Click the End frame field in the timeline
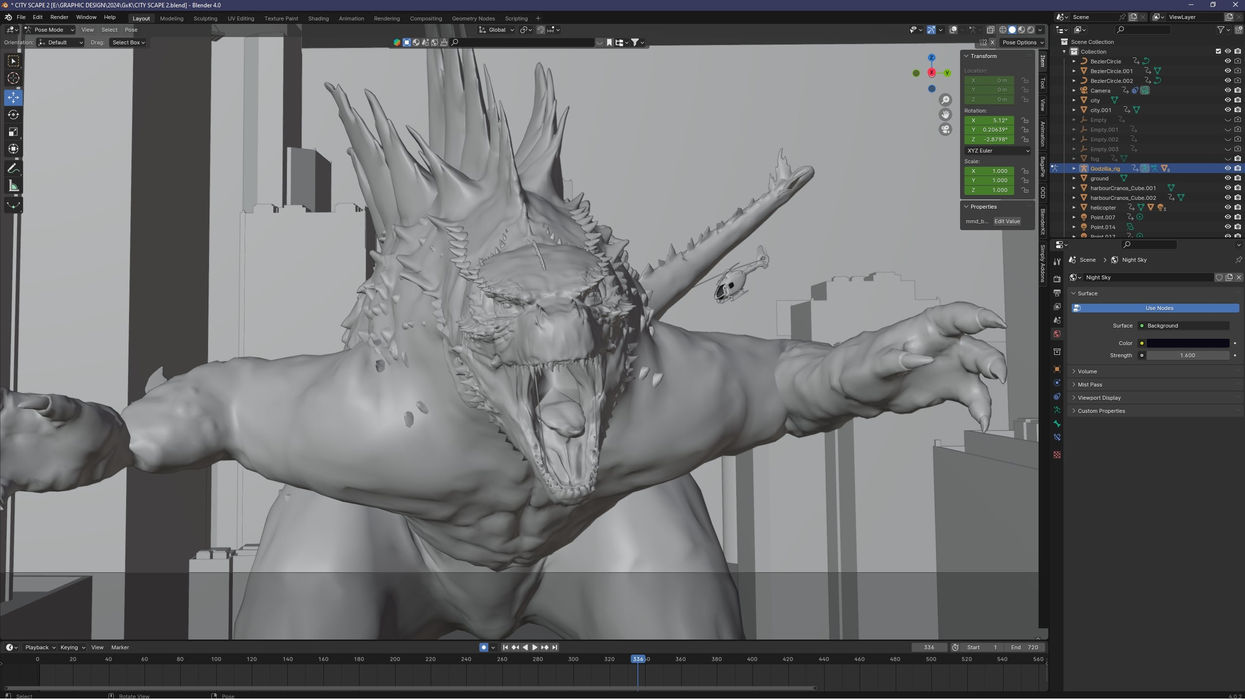The width and height of the screenshot is (1245, 700). click(x=1023, y=647)
